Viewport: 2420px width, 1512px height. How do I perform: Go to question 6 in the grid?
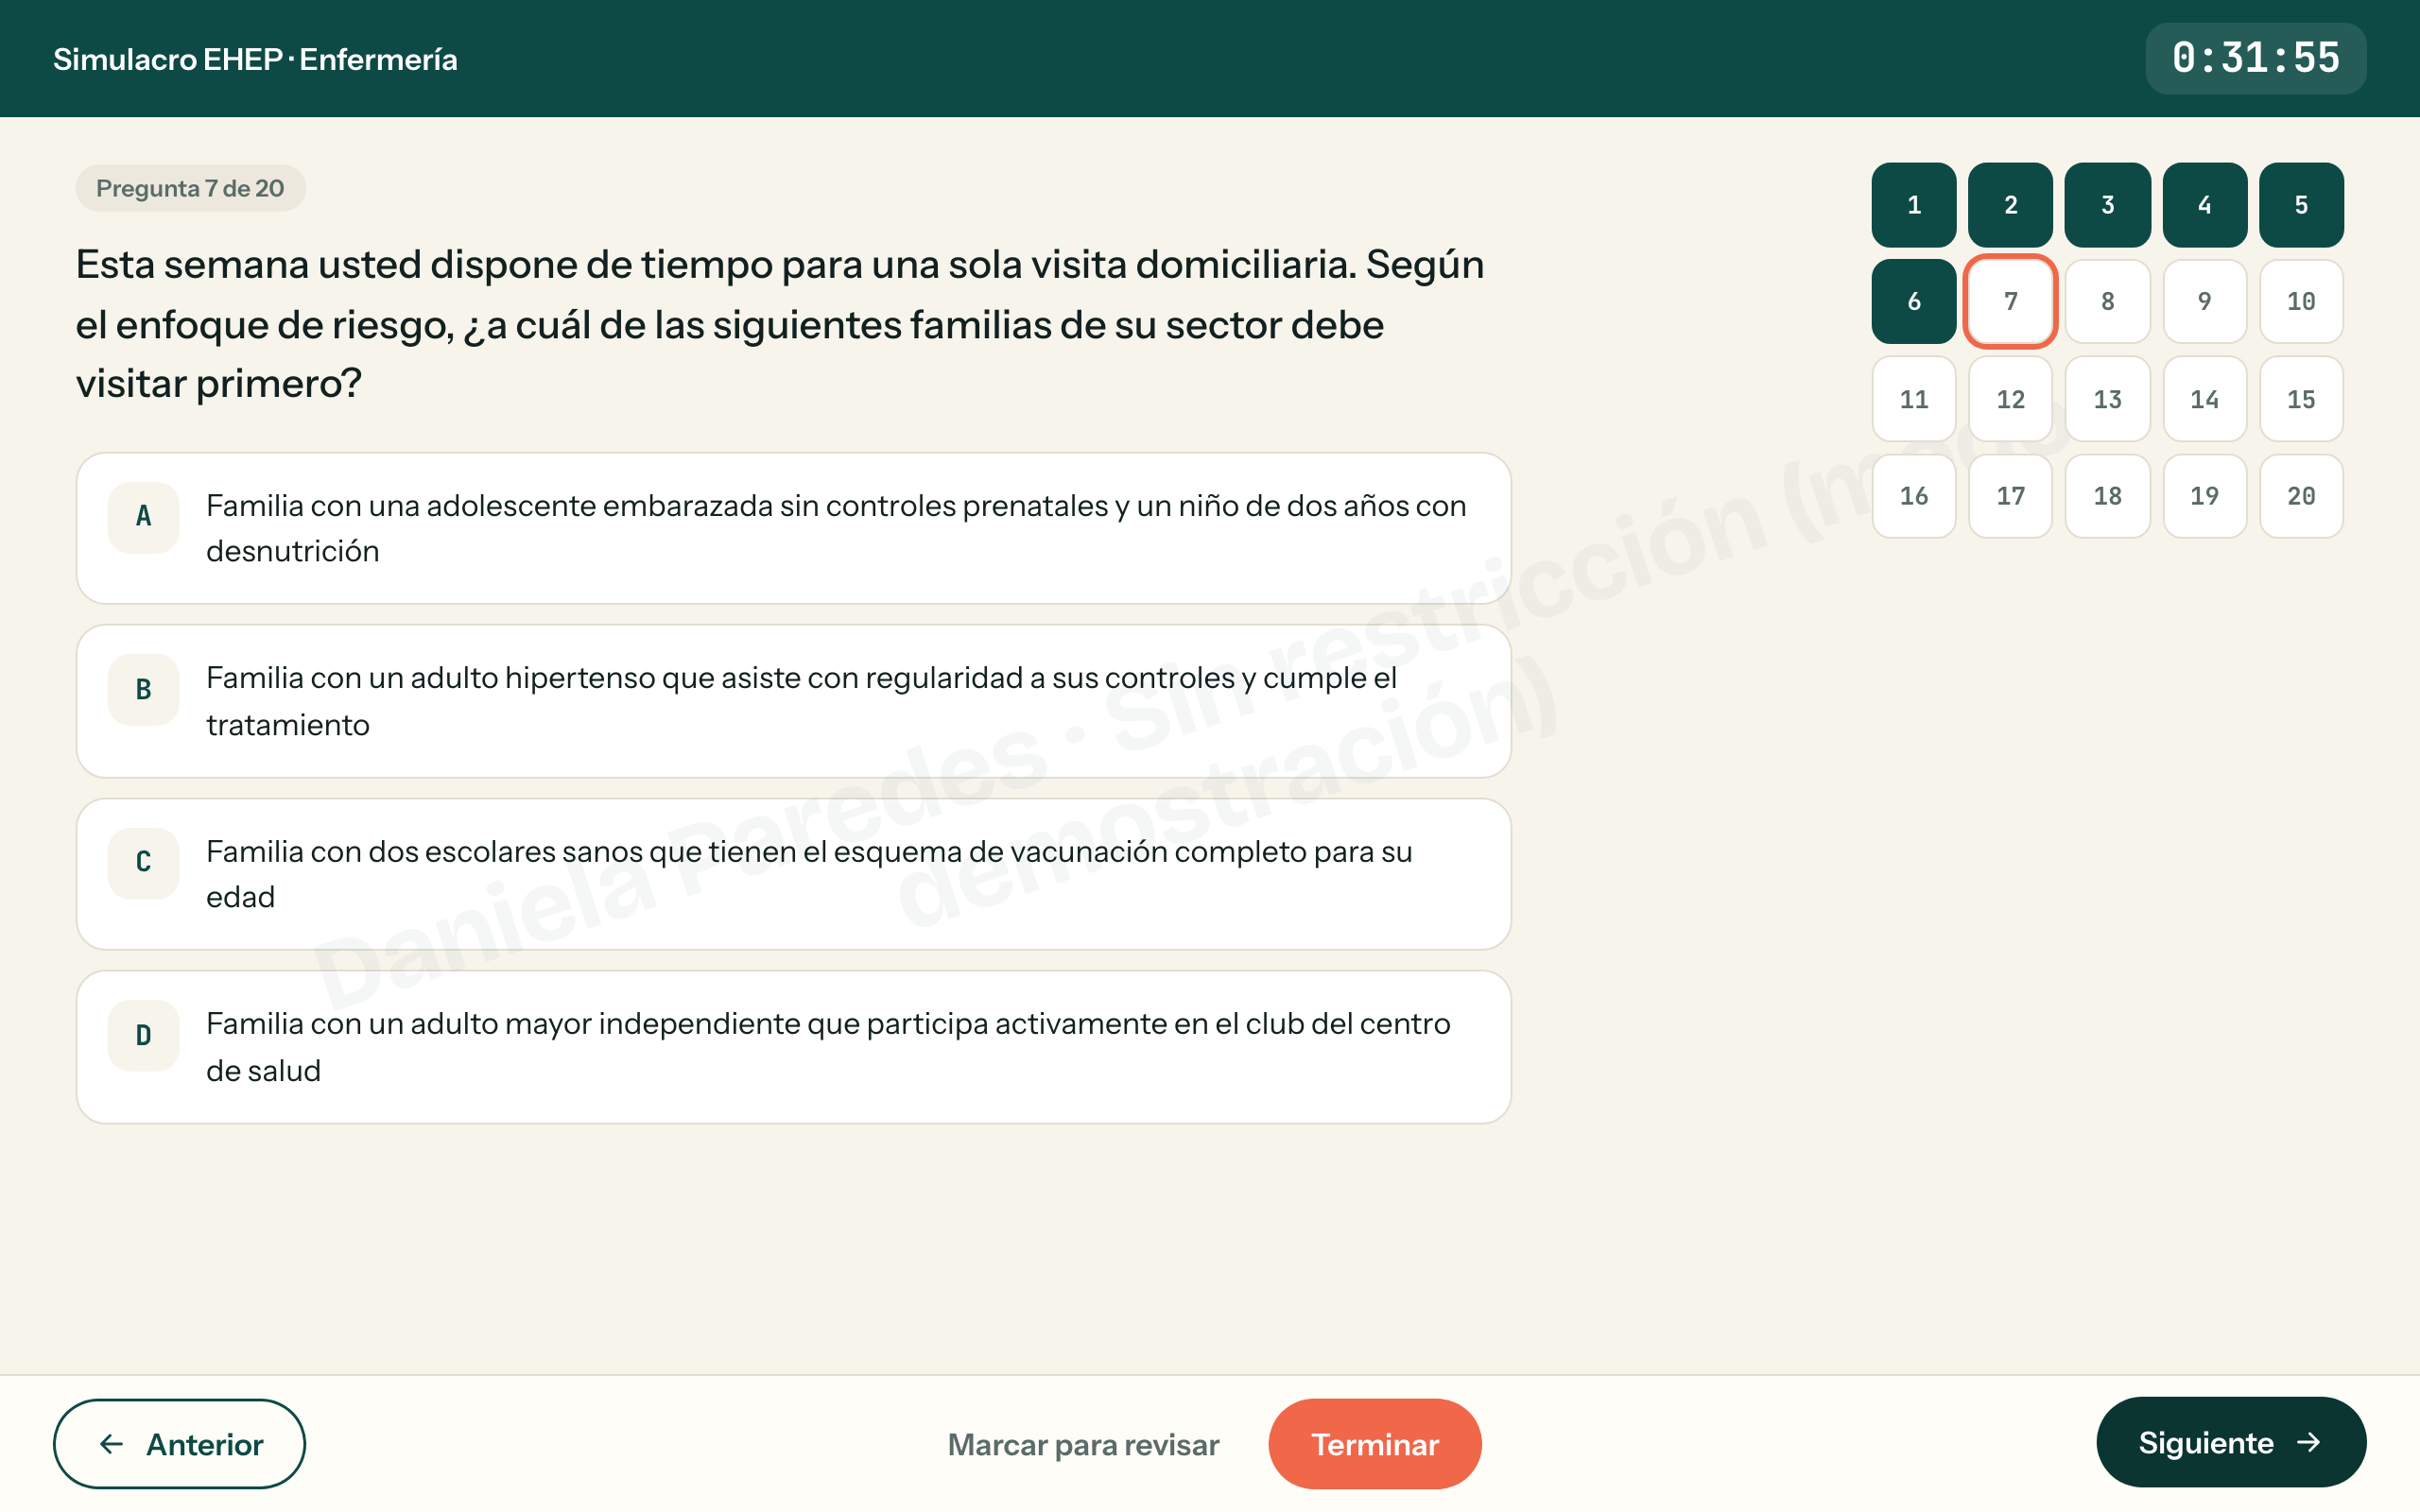pos(1913,301)
